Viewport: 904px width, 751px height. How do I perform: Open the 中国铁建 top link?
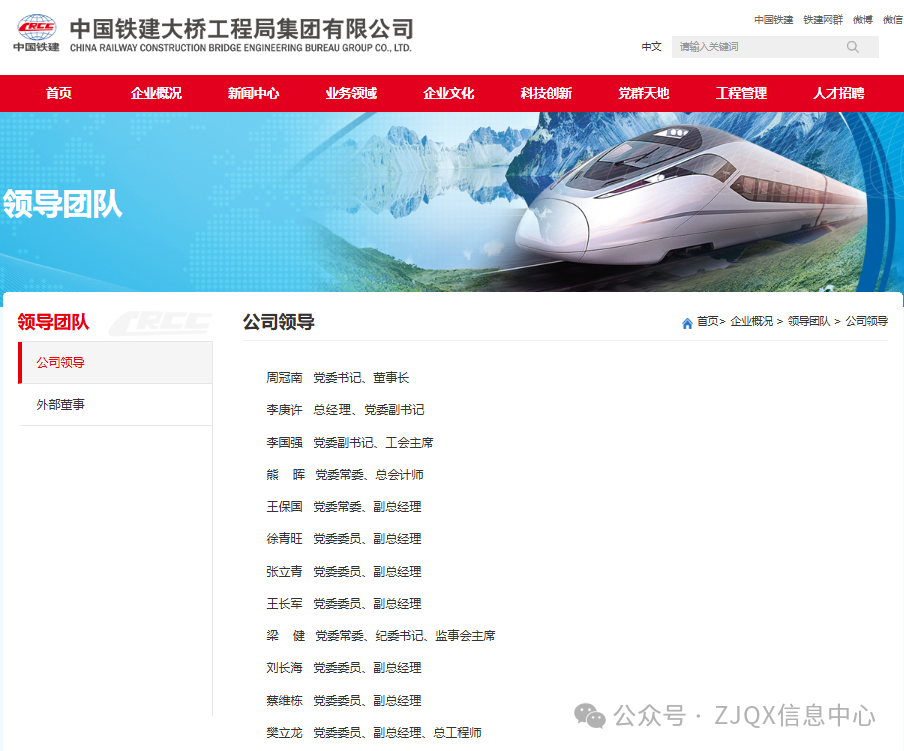(x=773, y=20)
